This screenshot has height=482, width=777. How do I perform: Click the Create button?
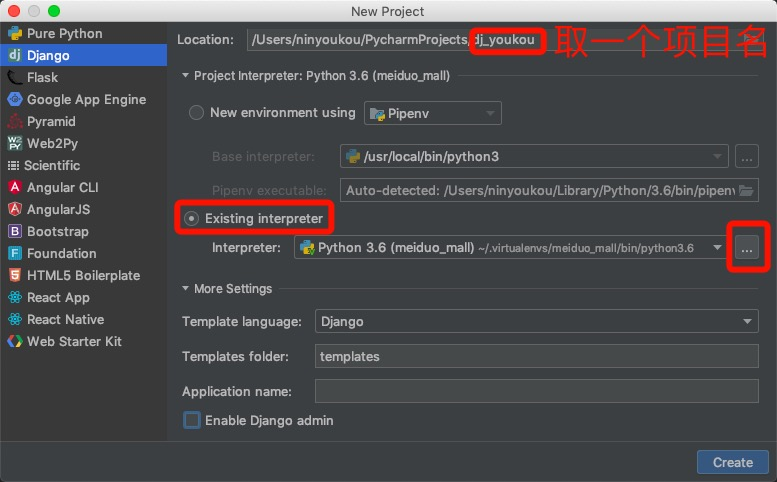733,462
